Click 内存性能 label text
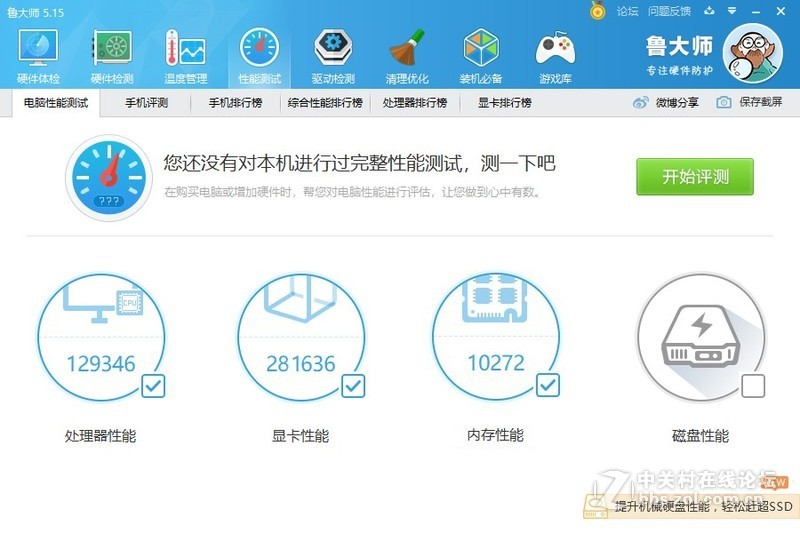Image resolution: width=800 pixels, height=533 pixels. [x=495, y=435]
